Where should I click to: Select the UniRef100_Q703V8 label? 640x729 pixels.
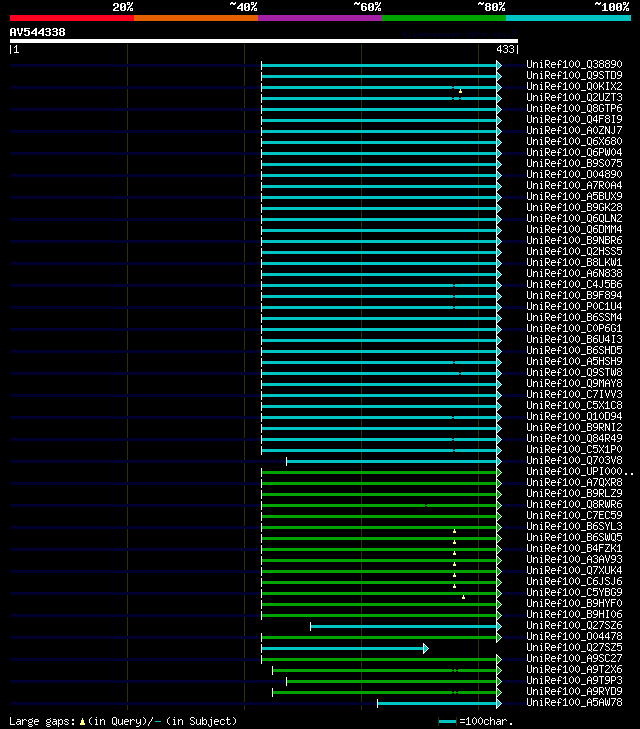pos(574,460)
